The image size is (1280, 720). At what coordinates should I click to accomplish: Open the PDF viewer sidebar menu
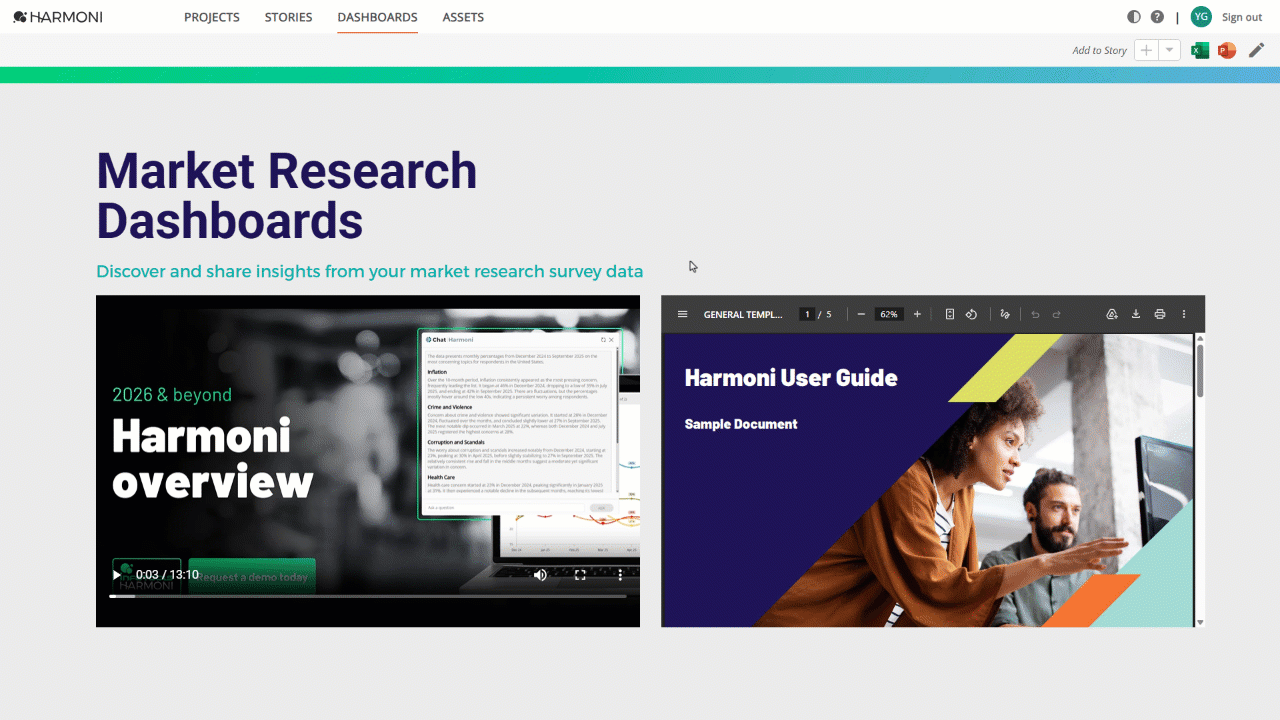coord(683,314)
